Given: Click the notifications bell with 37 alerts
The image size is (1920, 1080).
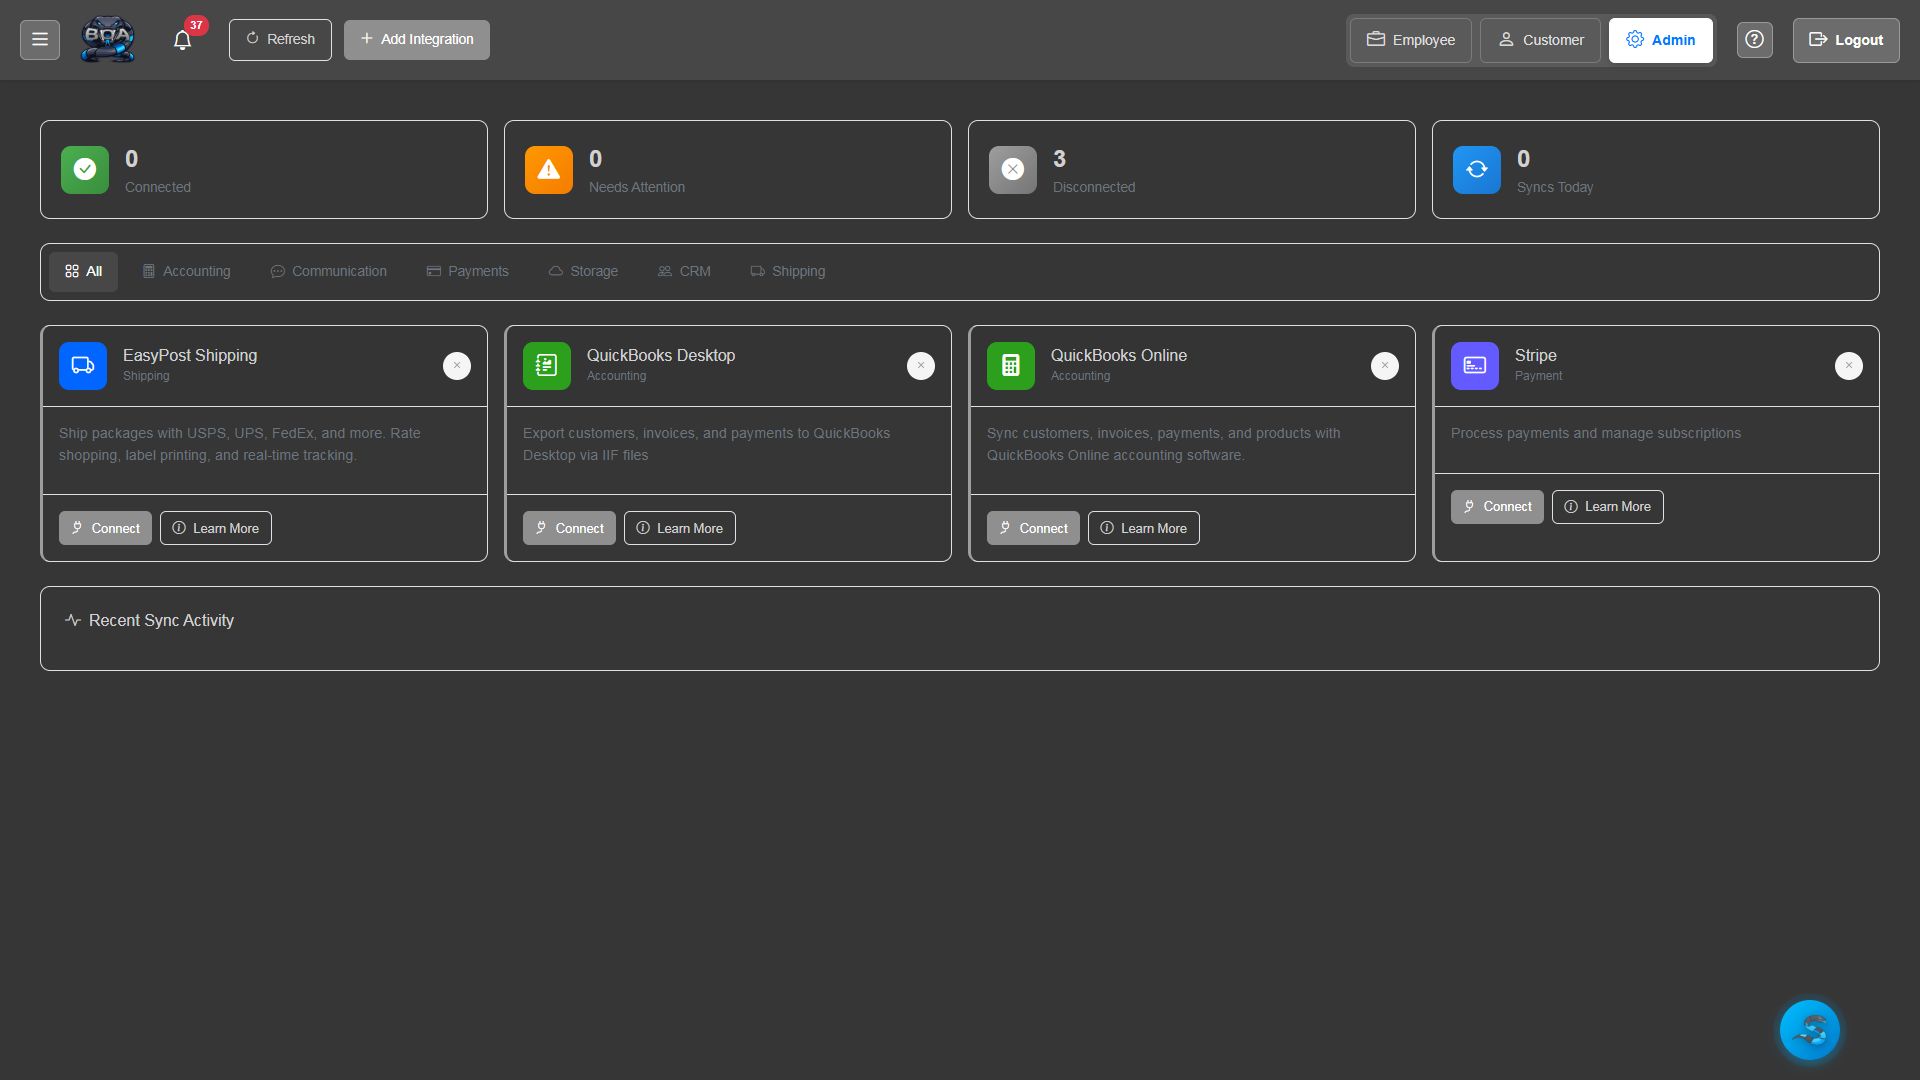Looking at the screenshot, I should 182,40.
